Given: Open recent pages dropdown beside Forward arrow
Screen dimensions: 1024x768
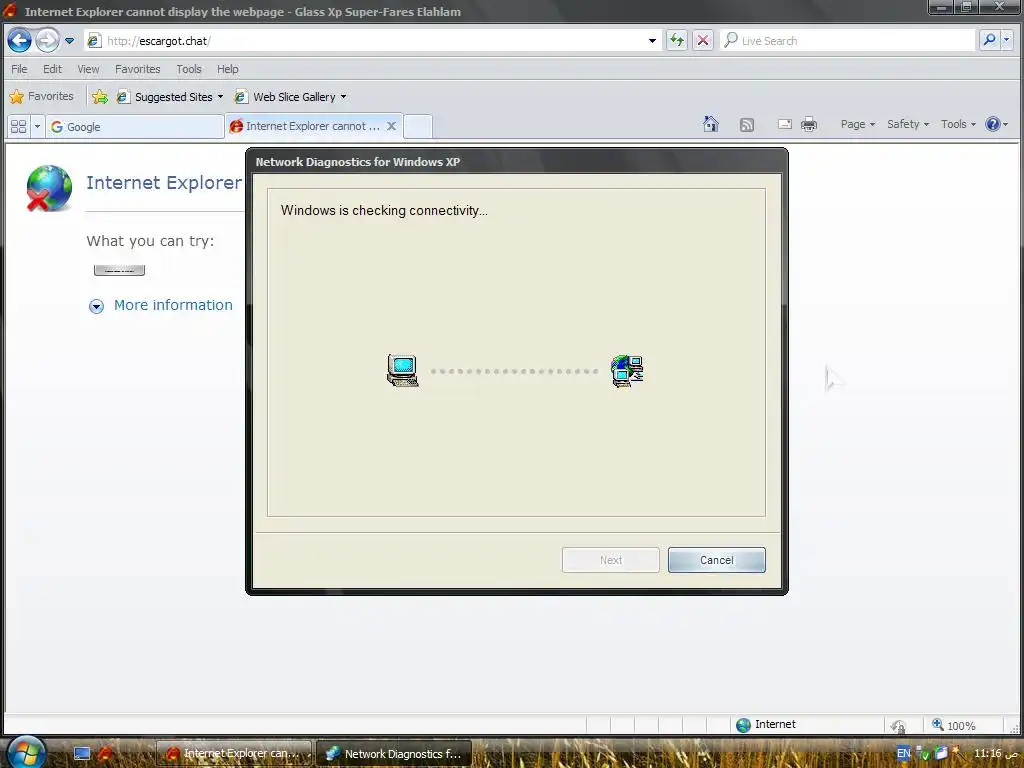Looking at the screenshot, I should 70,40.
